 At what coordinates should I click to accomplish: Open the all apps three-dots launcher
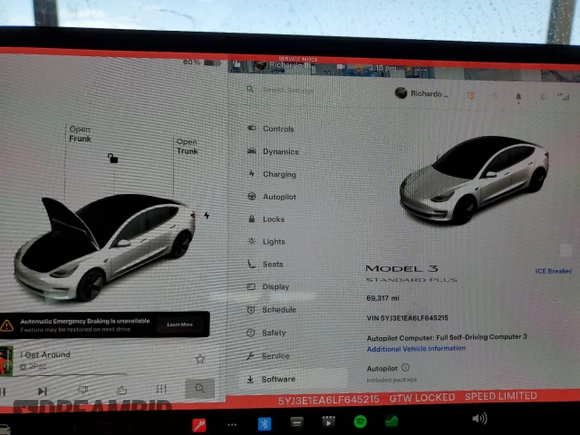[232, 424]
